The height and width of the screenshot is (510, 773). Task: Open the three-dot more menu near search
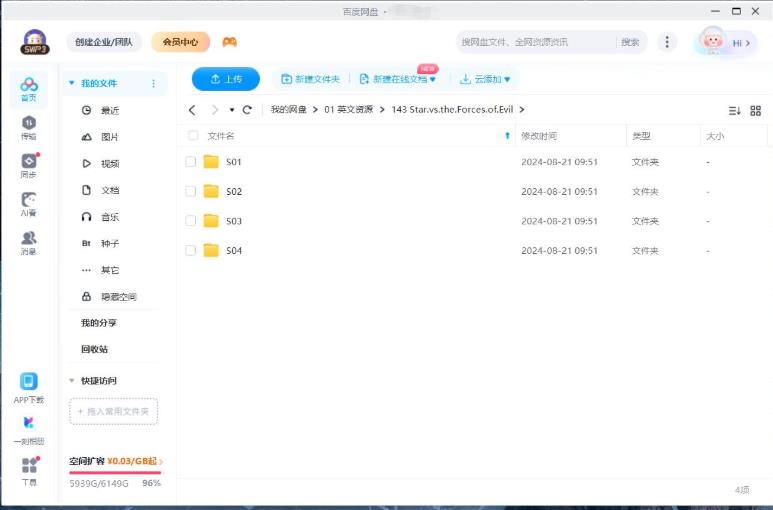coord(667,42)
